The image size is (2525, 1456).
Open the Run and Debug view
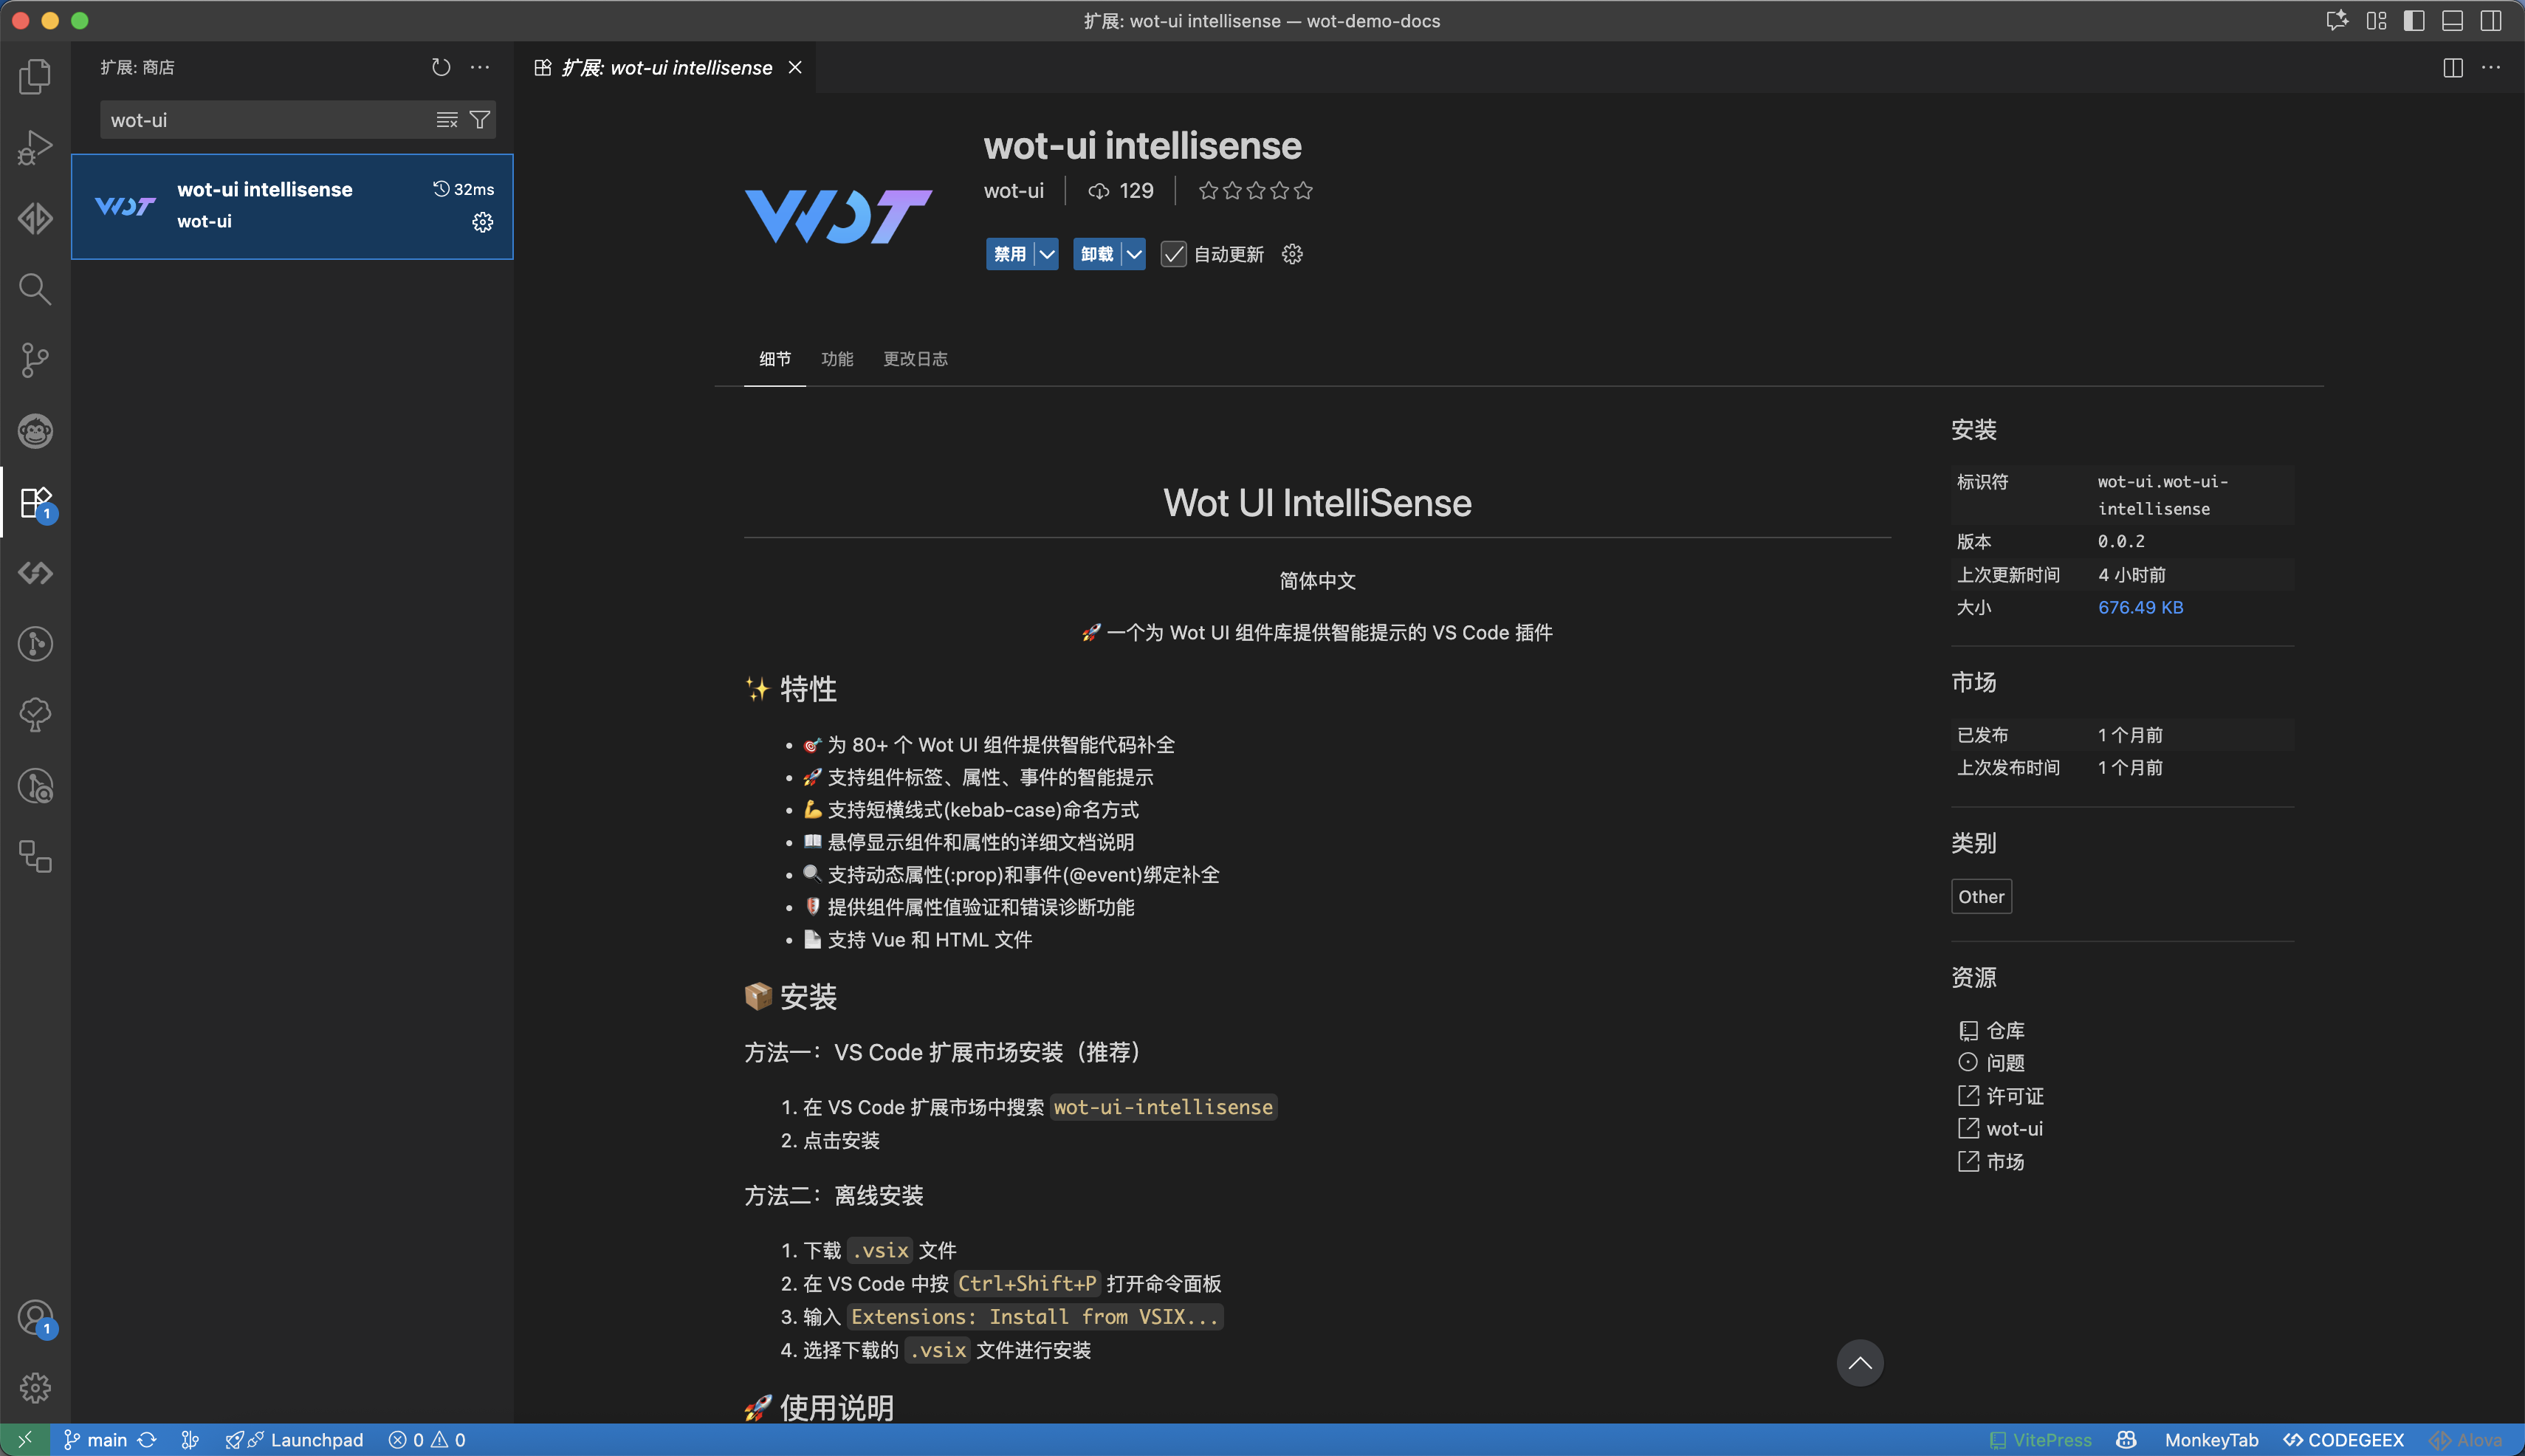click(35, 147)
